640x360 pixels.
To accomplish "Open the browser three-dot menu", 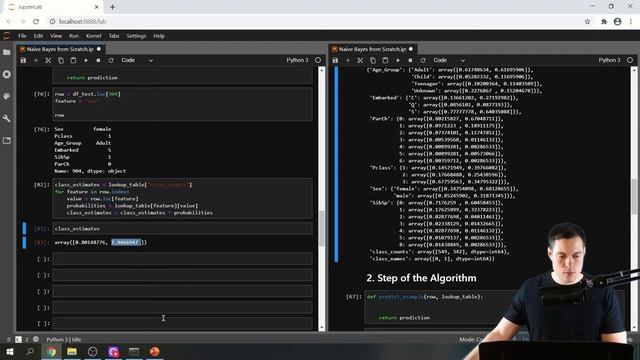I will pos(631,22).
